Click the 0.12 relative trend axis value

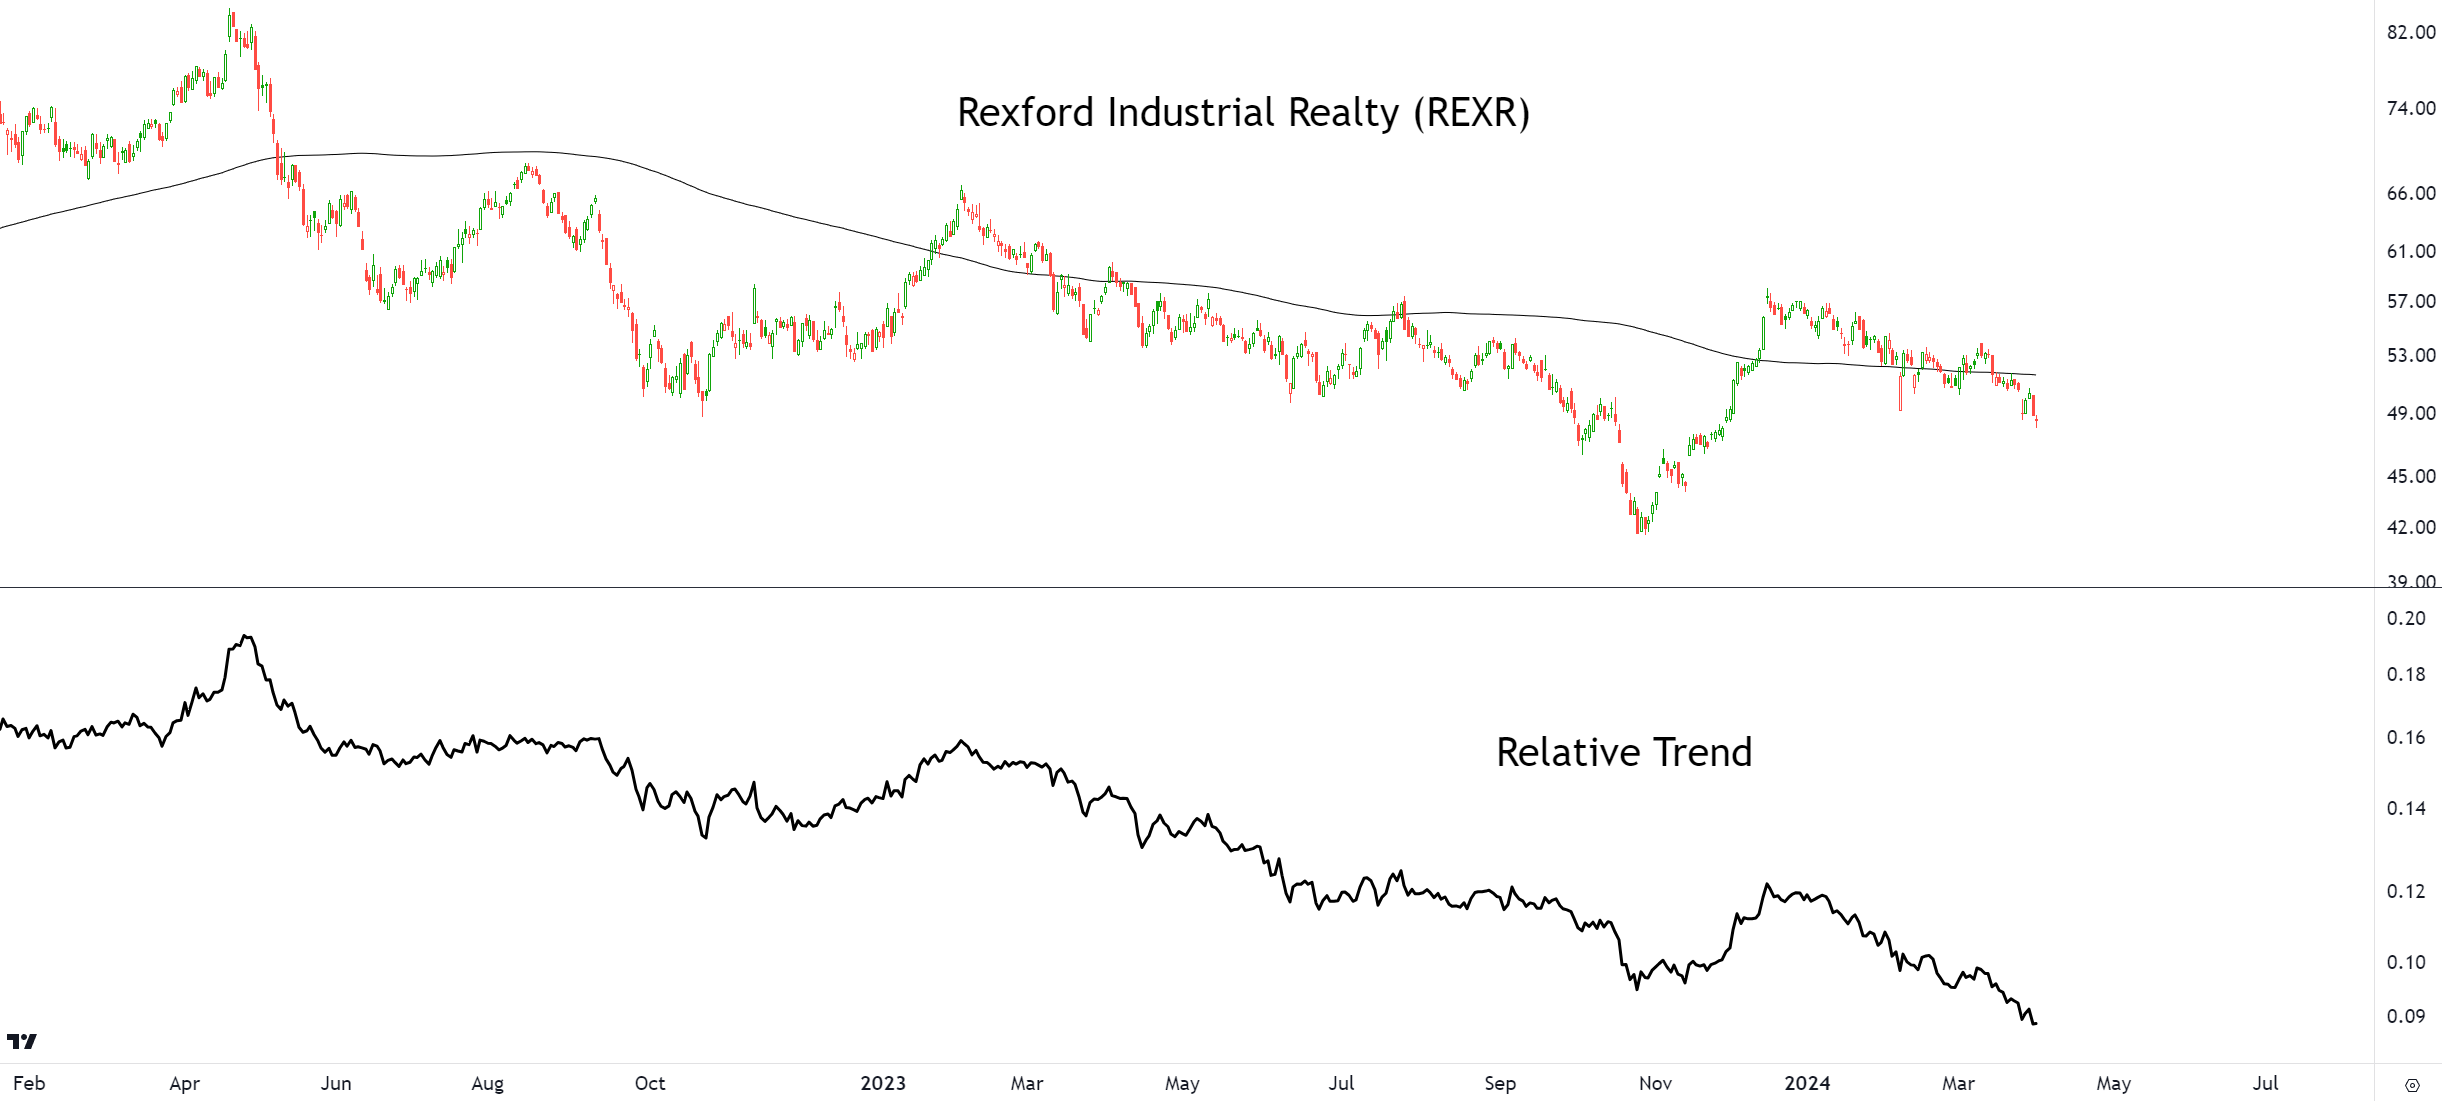(2406, 891)
